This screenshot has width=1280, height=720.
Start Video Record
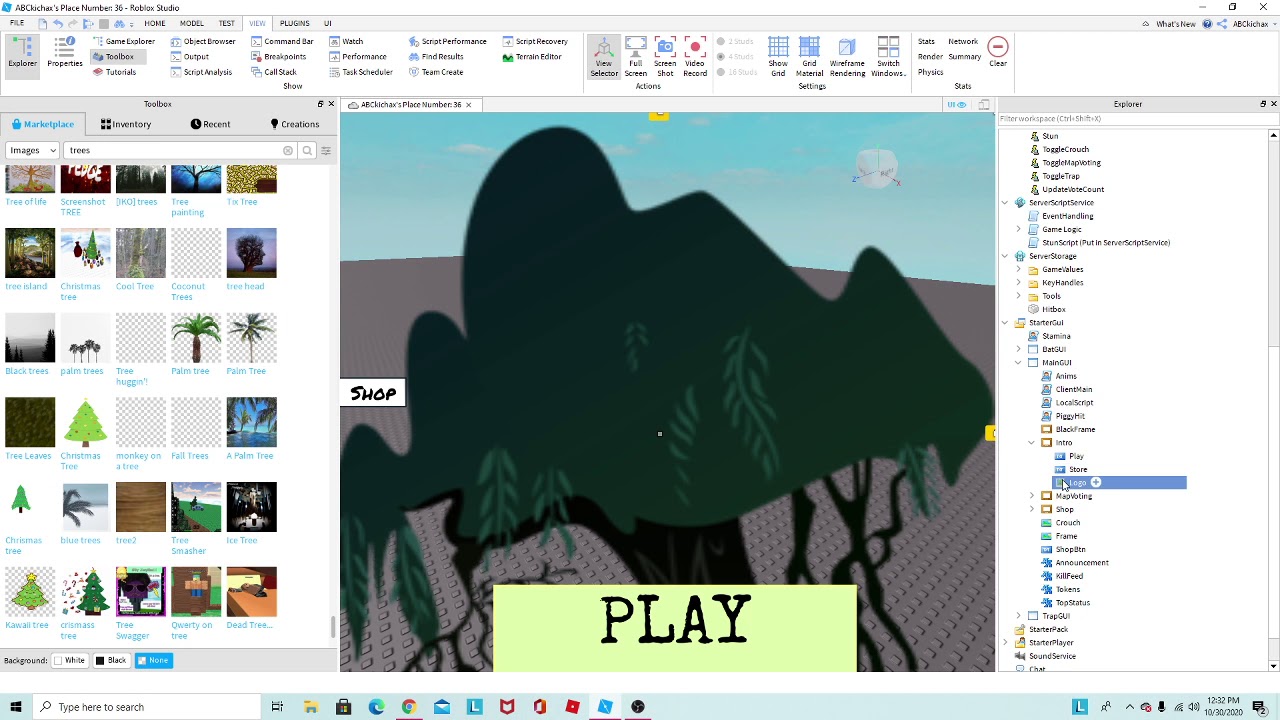(x=695, y=57)
